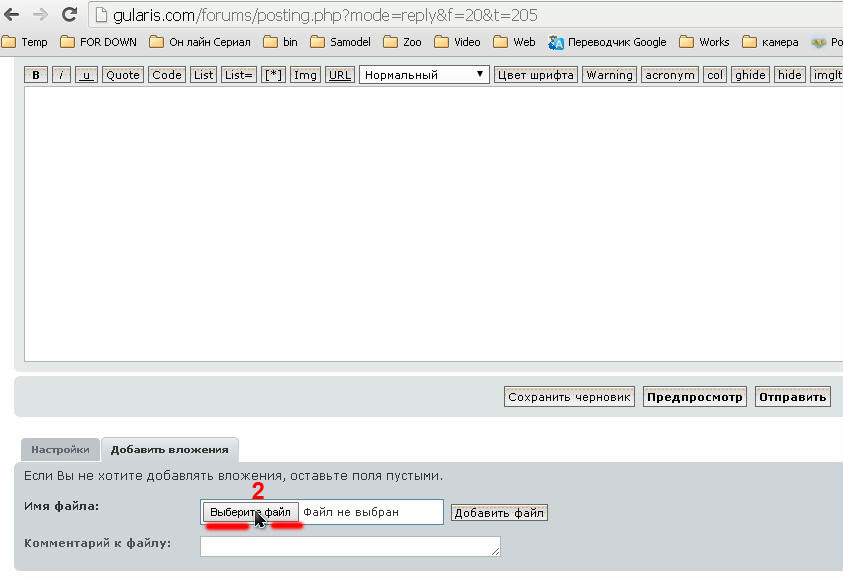Screen dimensions: 843x578
Task: Toggle bold formatting B button
Action: point(35,75)
